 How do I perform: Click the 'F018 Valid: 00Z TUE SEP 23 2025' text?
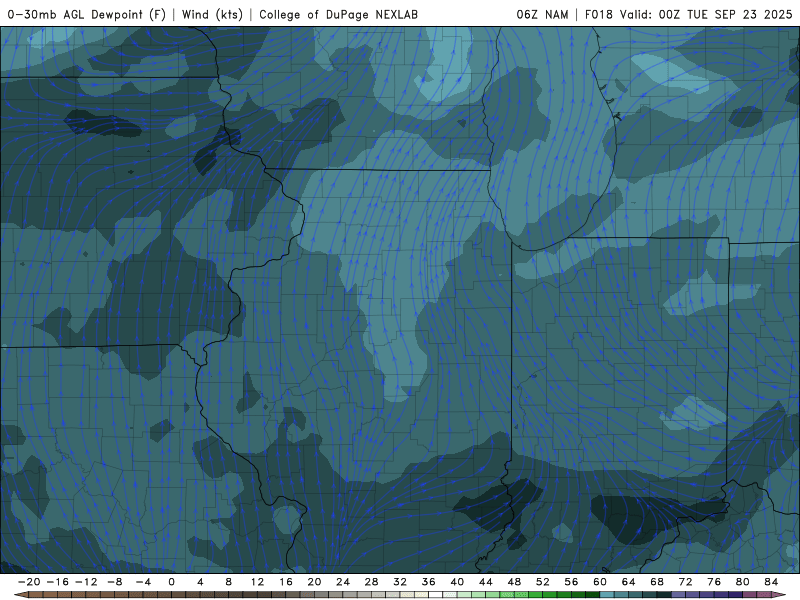coord(688,14)
